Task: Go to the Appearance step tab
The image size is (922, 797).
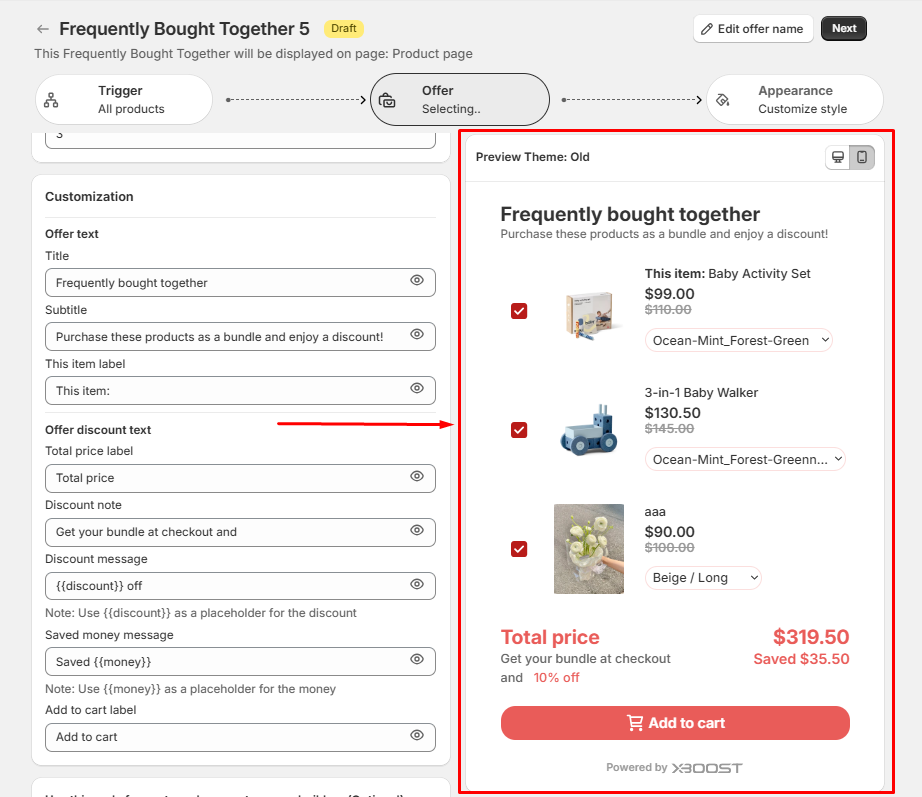Action: tap(795, 99)
